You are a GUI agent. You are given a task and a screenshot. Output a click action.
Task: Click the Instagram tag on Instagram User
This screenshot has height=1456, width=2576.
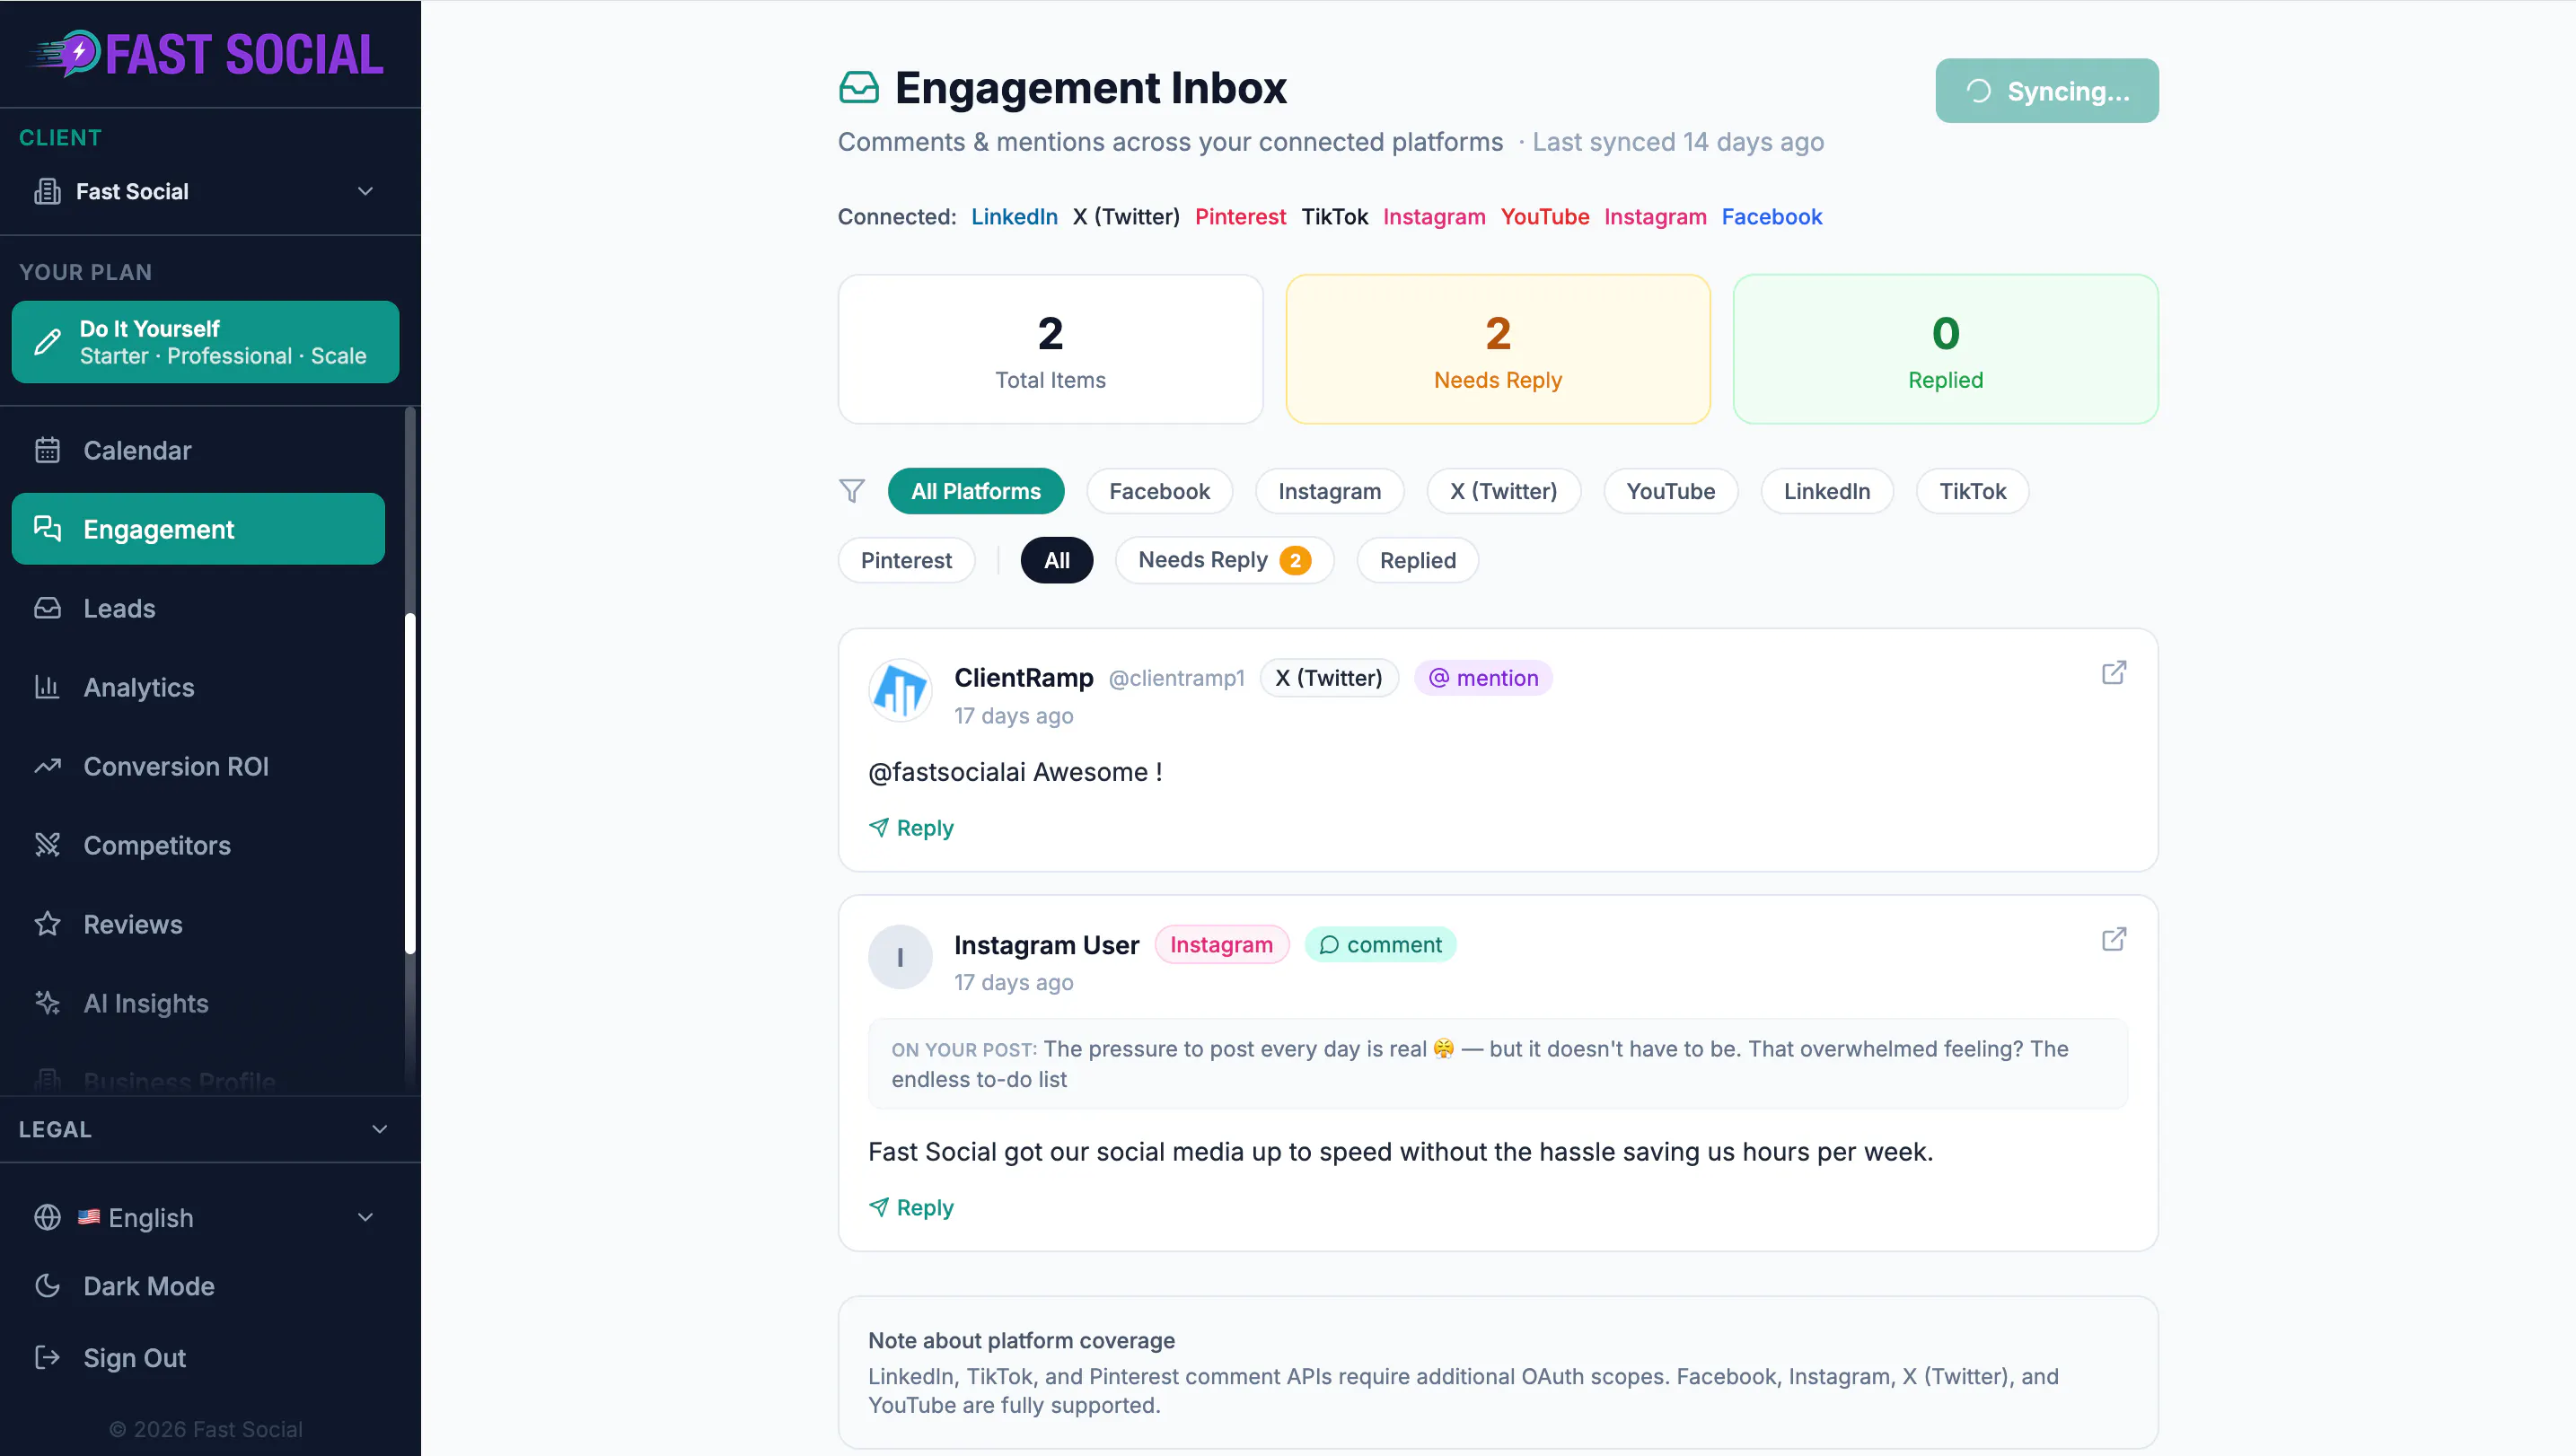1221,945
